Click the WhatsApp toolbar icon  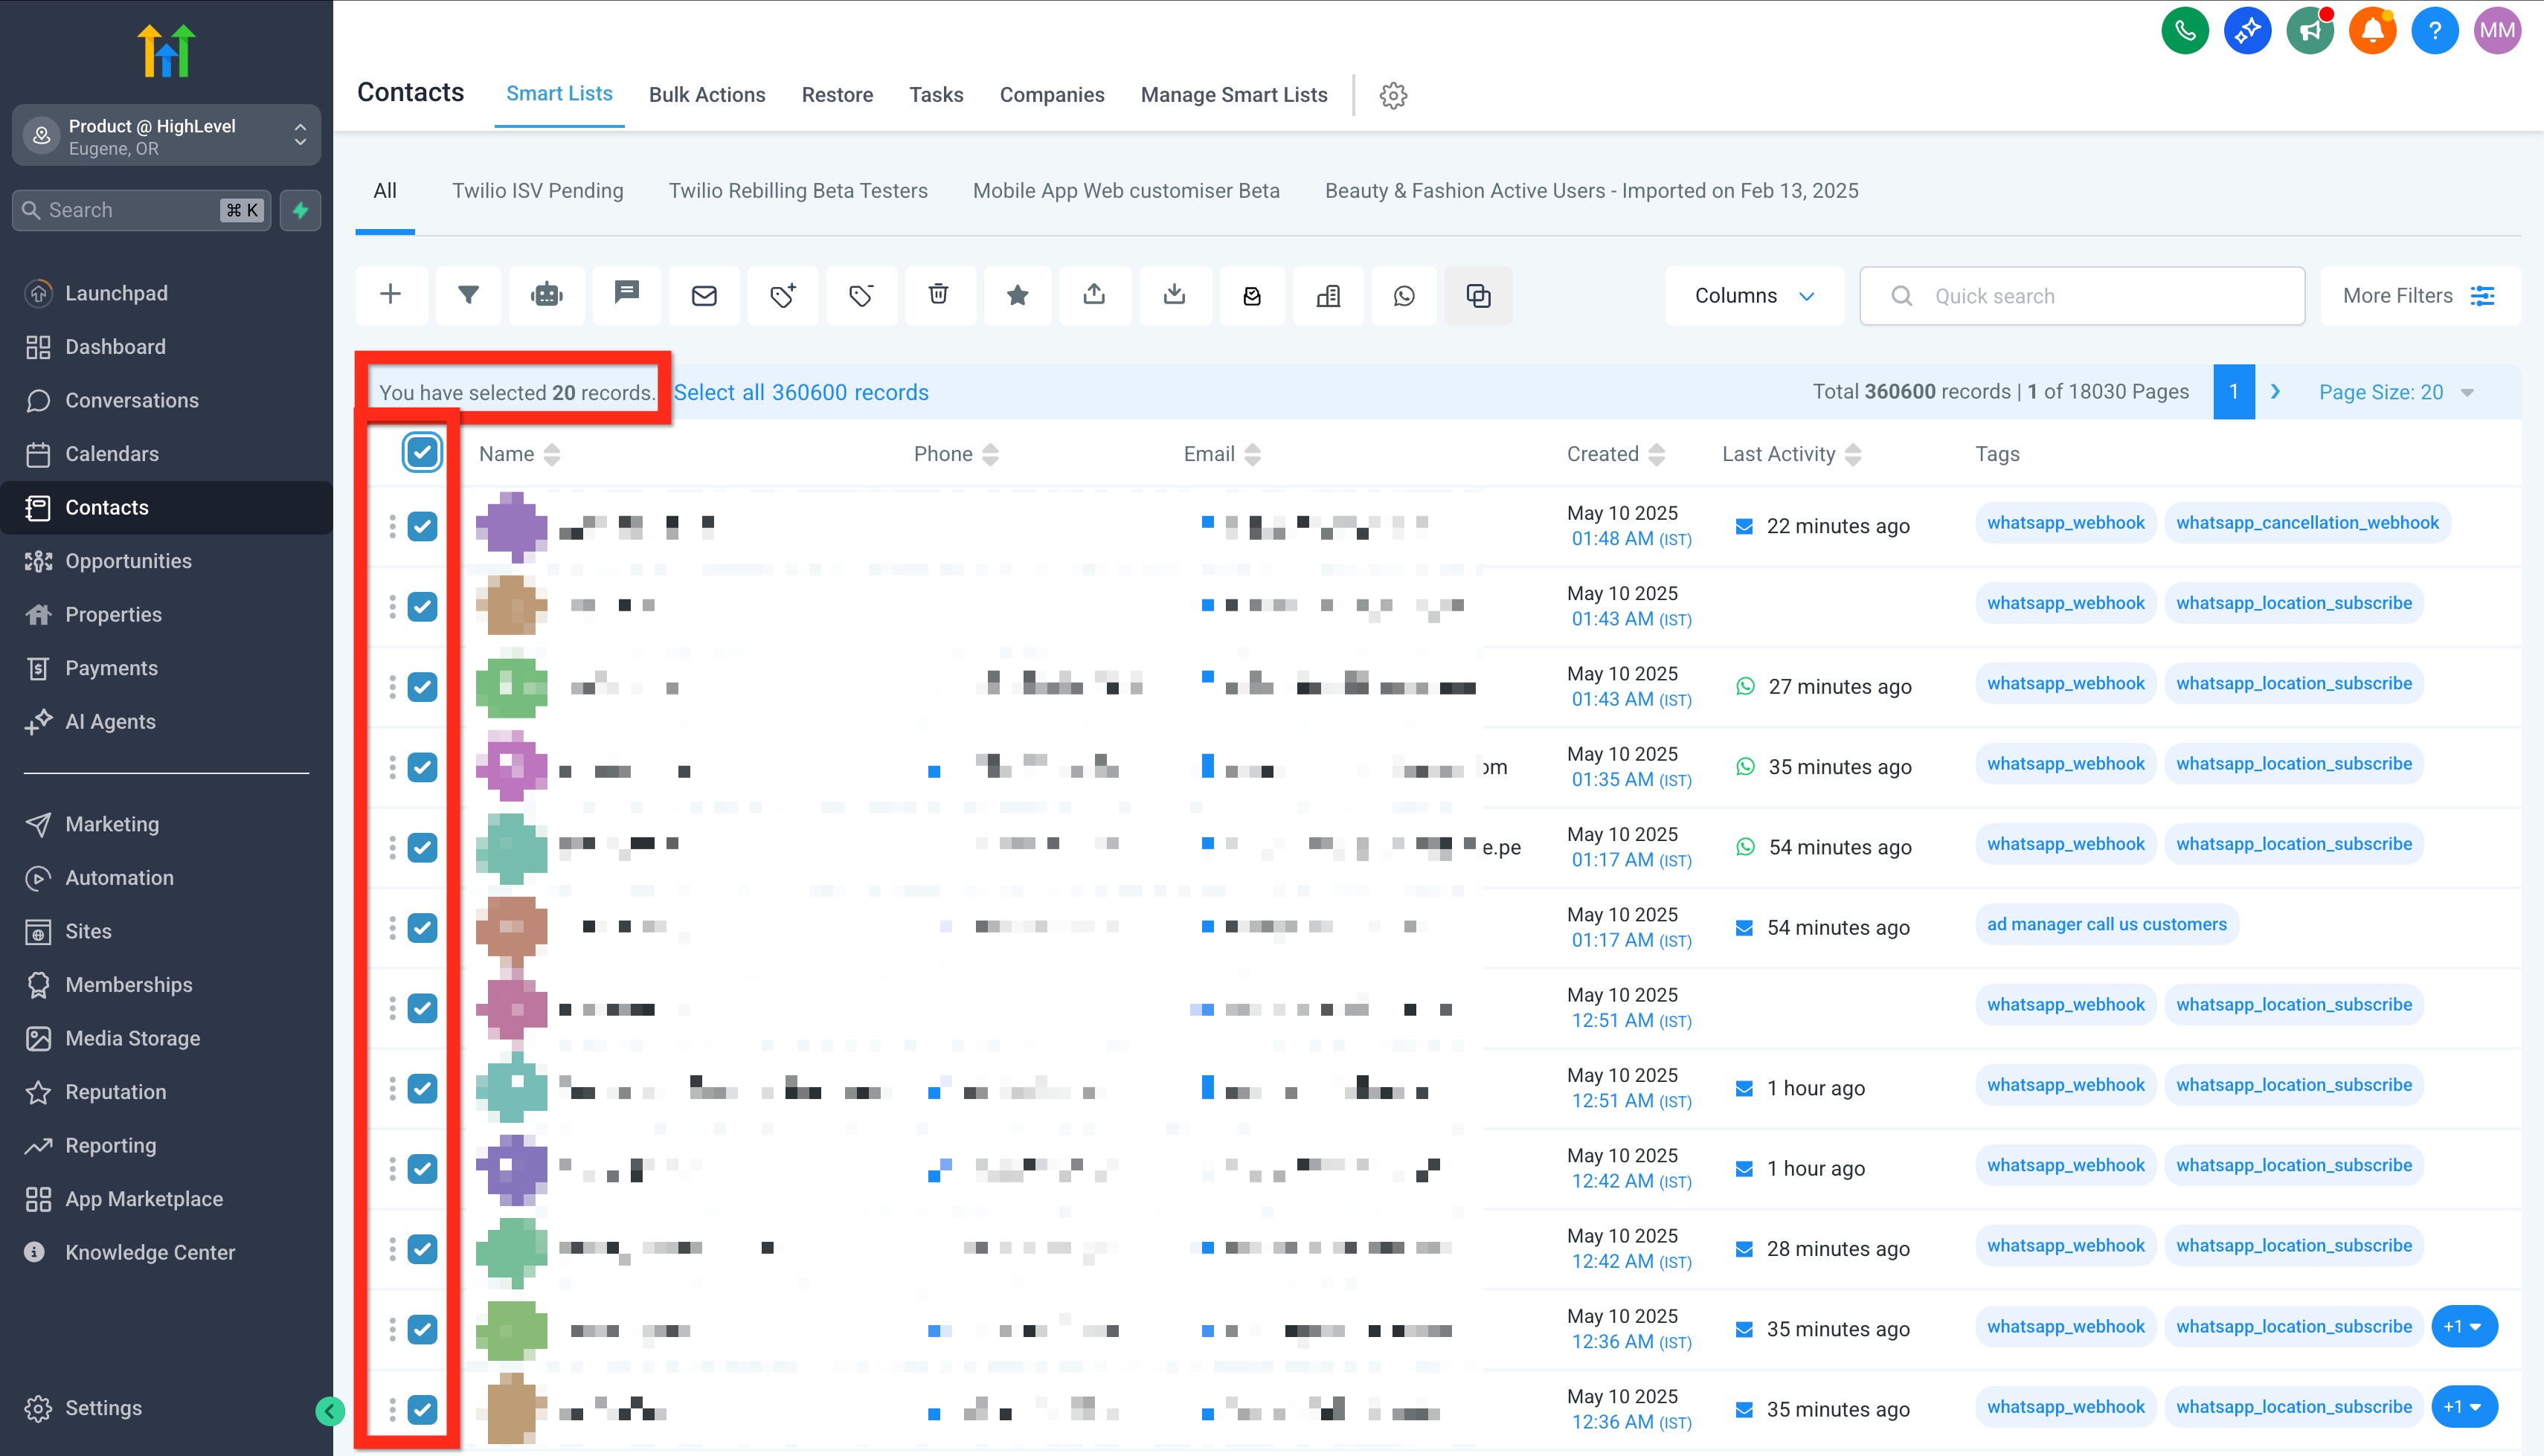[x=1404, y=295]
